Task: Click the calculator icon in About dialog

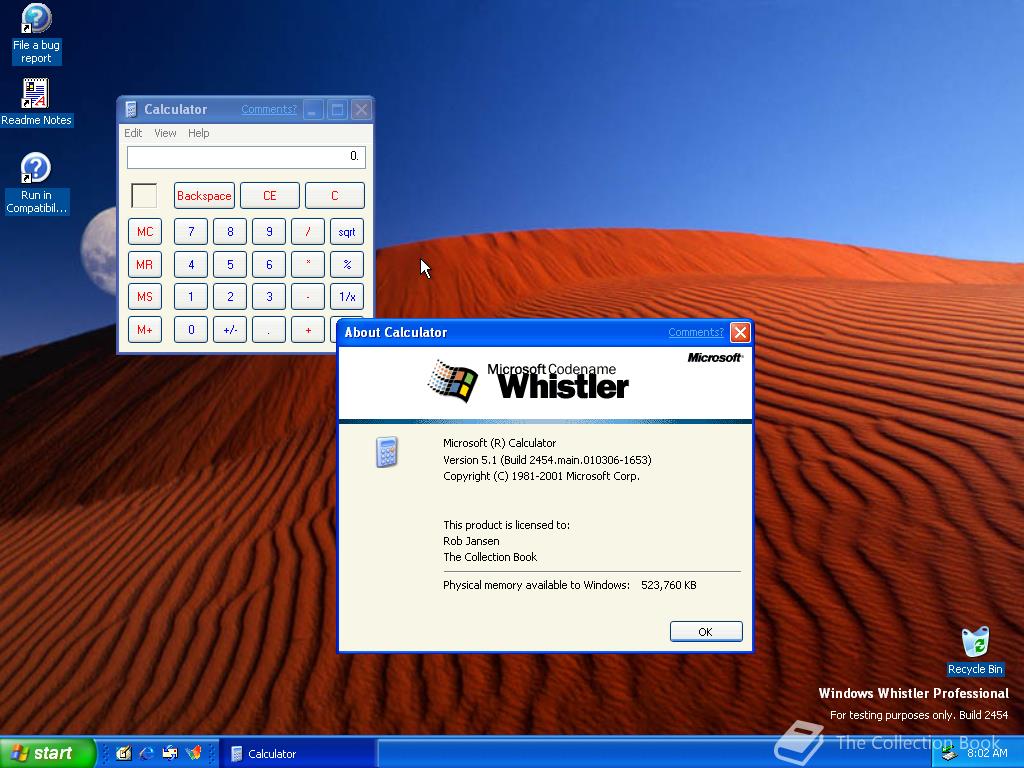Action: [387, 452]
